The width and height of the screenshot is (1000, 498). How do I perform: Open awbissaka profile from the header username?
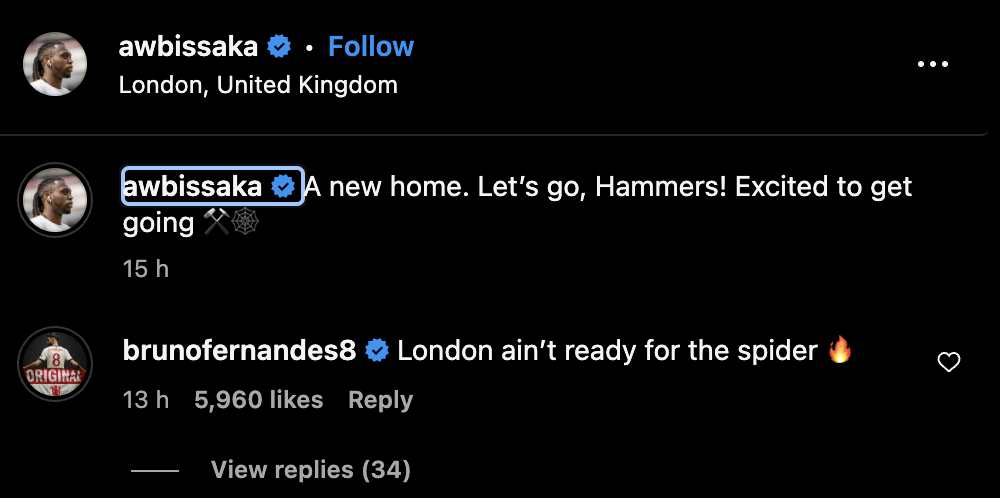pyautogui.click(x=188, y=47)
